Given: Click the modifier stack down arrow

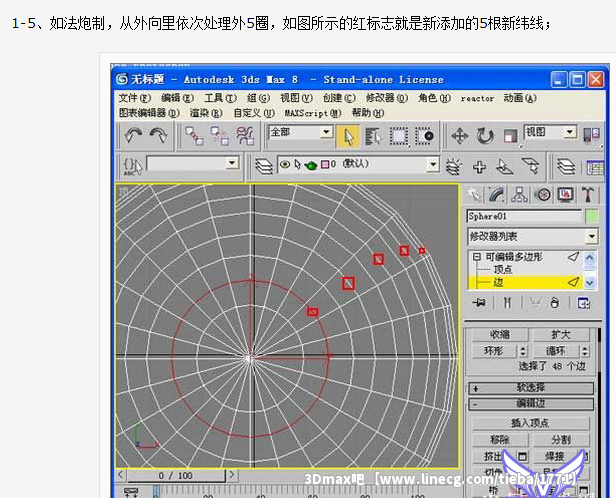Looking at the screenshot, I should pyautogui.click(x=590, y=282).
